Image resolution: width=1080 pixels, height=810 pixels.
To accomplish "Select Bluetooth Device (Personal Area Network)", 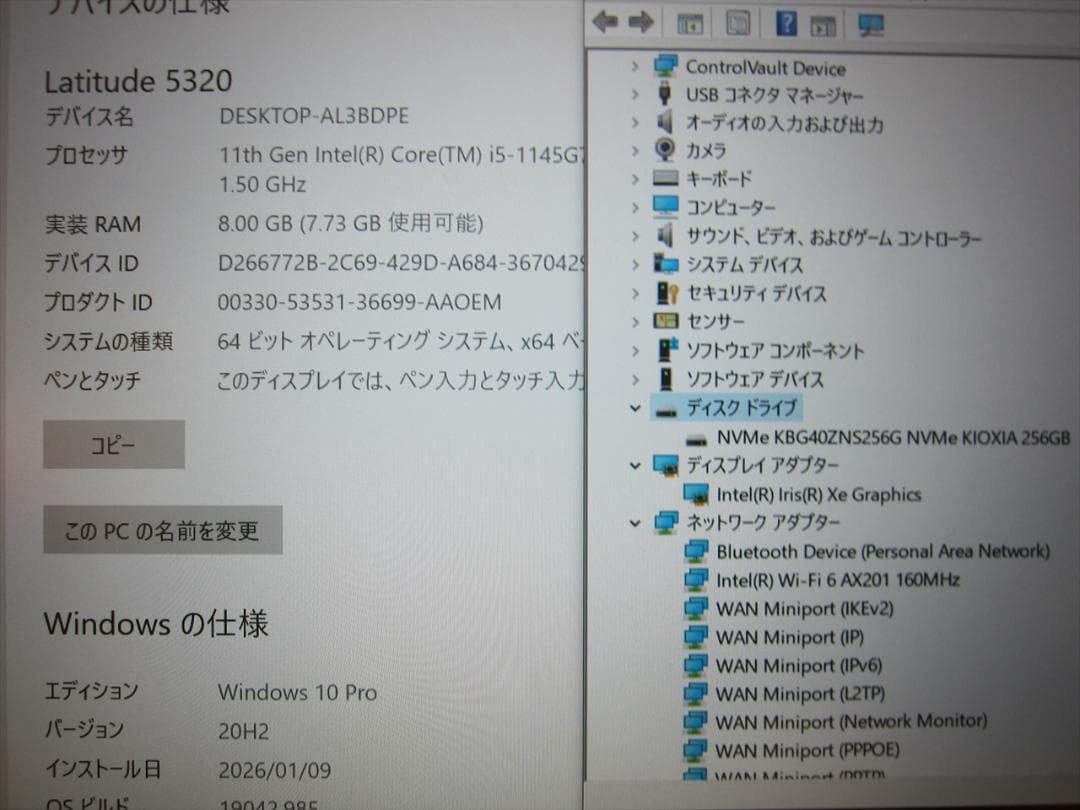I will pyautogui.click(x=883, y=551).
